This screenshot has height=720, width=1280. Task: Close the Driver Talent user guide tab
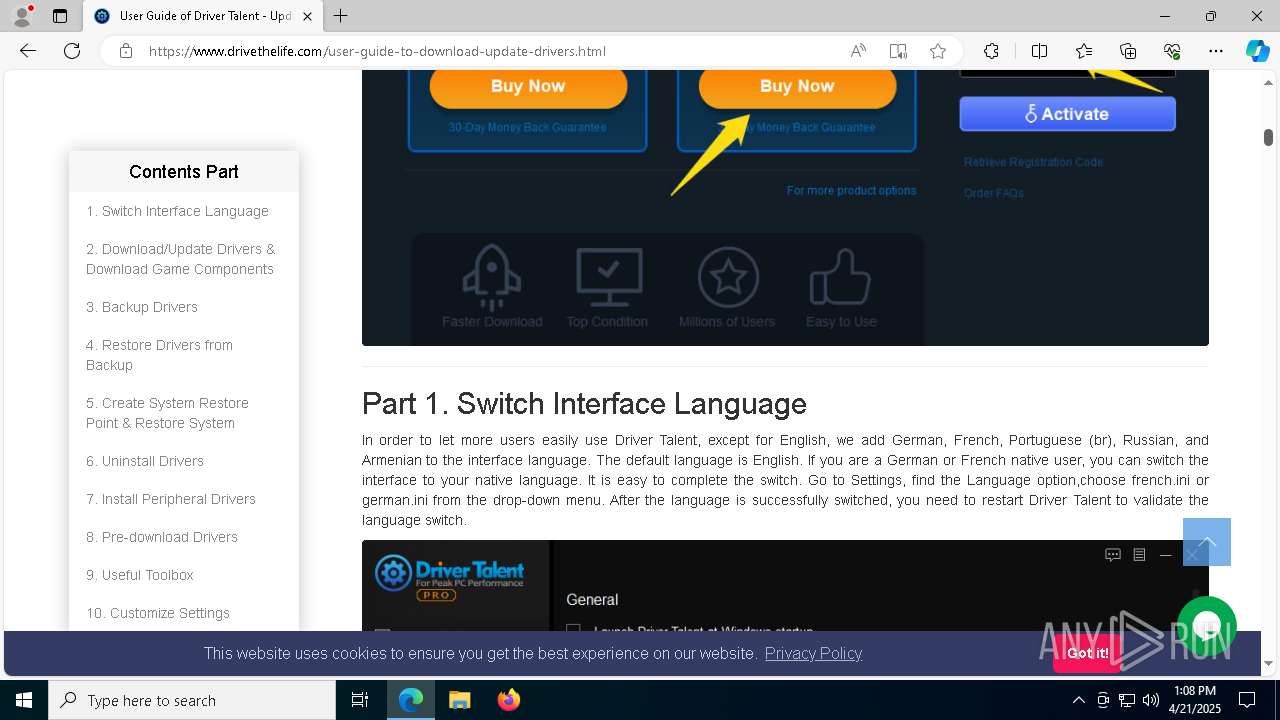(x=308, y=16)
